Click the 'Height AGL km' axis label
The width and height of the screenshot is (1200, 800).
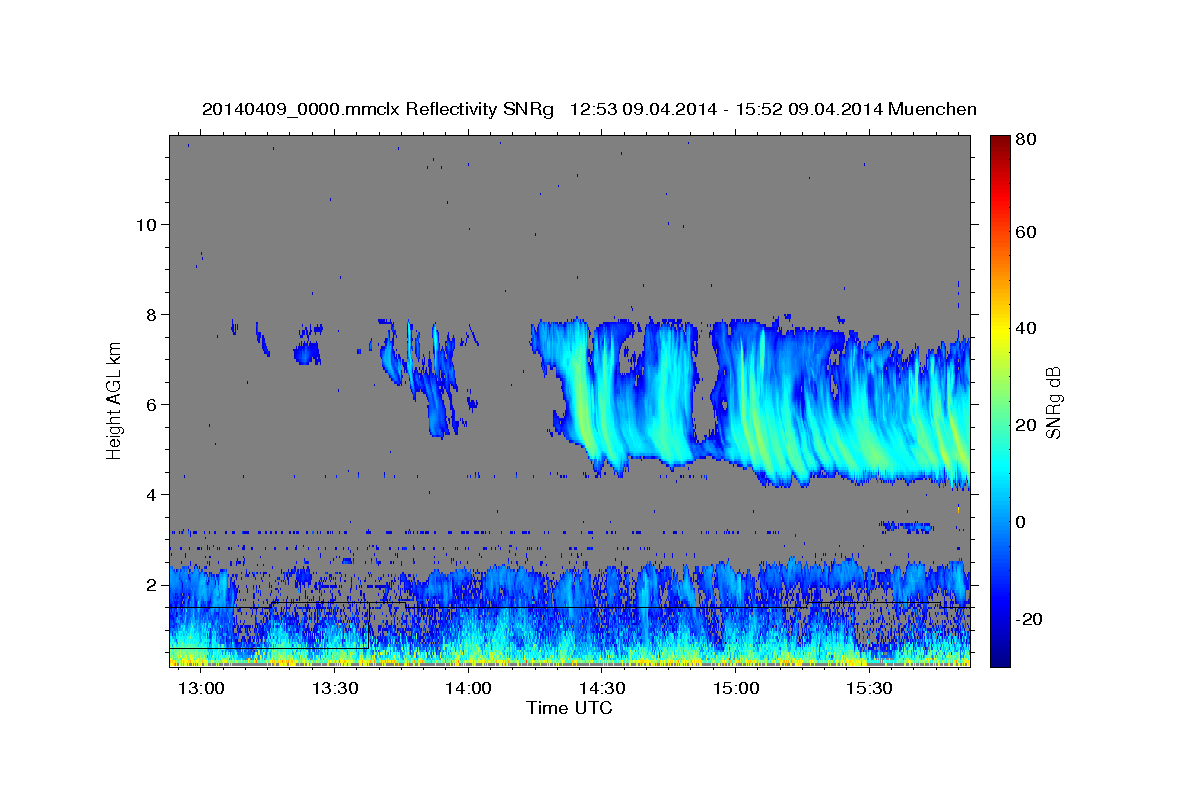coord(115,400)
